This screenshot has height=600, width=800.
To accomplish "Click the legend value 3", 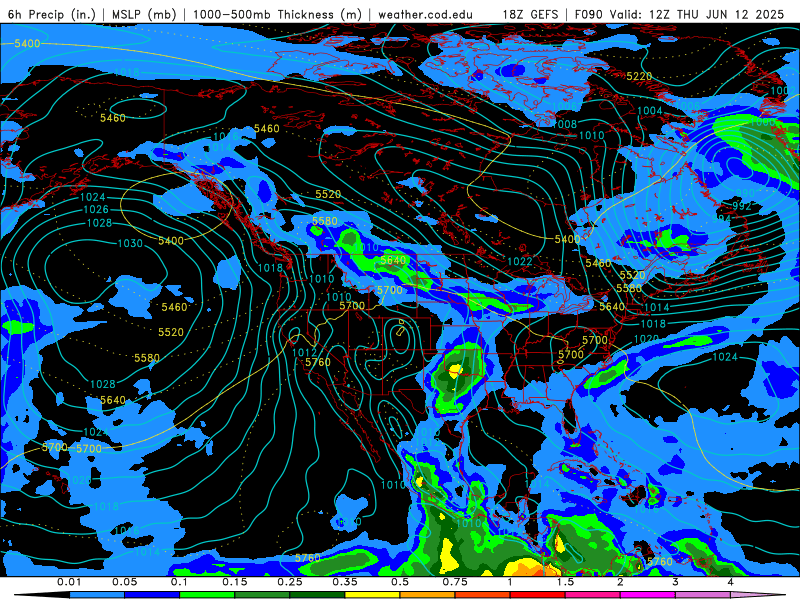I will point(675,582).
